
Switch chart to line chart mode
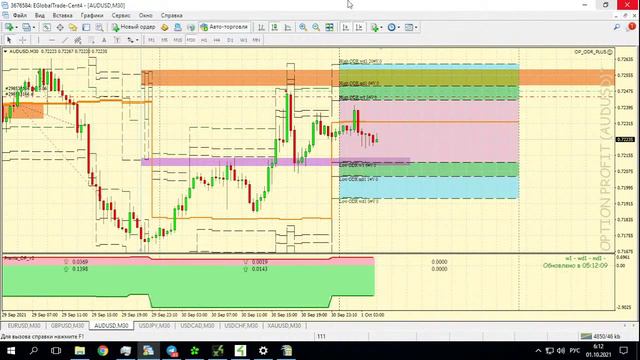click(288, 27)
